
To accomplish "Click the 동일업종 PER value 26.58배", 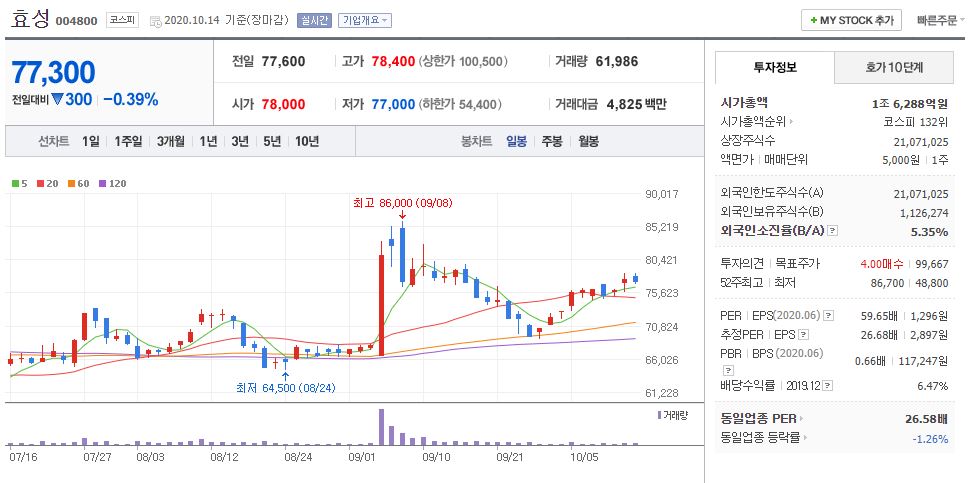I will coord(926,419).
